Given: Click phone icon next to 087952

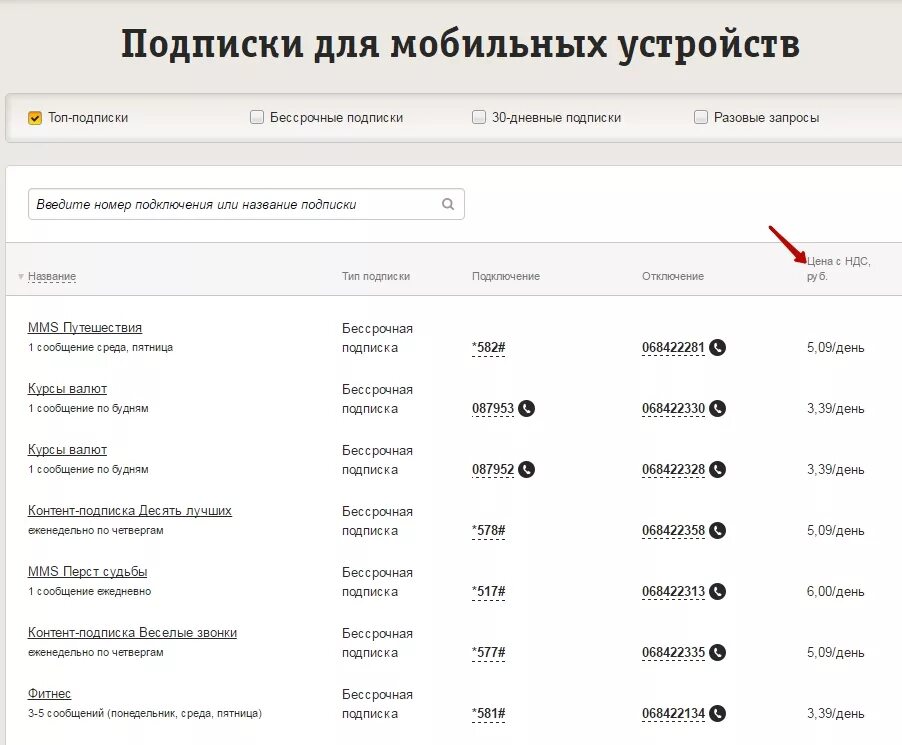Looking at the screenshot, I should pyautogui.click(x=526, y=469).
